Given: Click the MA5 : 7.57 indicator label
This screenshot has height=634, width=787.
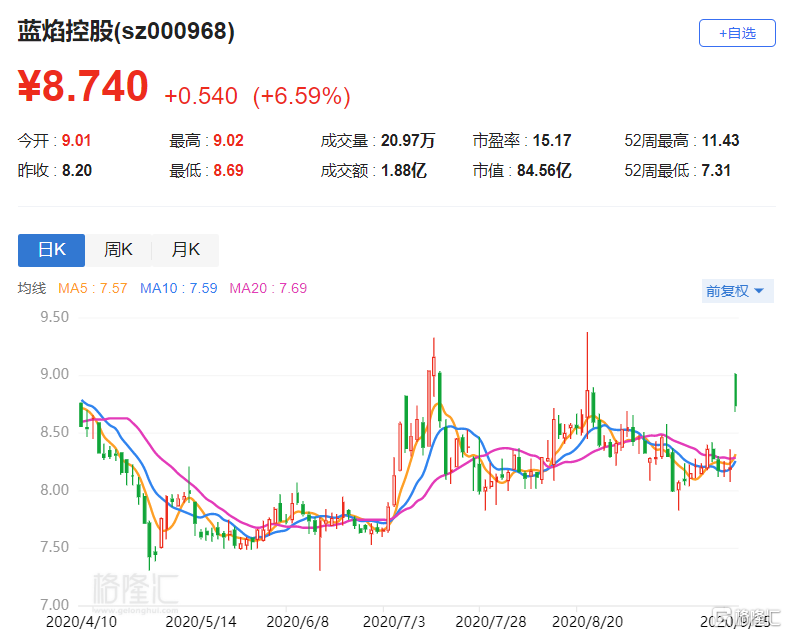Looking at the screenshot, I should pyautogui.click(x=92, y=288).
